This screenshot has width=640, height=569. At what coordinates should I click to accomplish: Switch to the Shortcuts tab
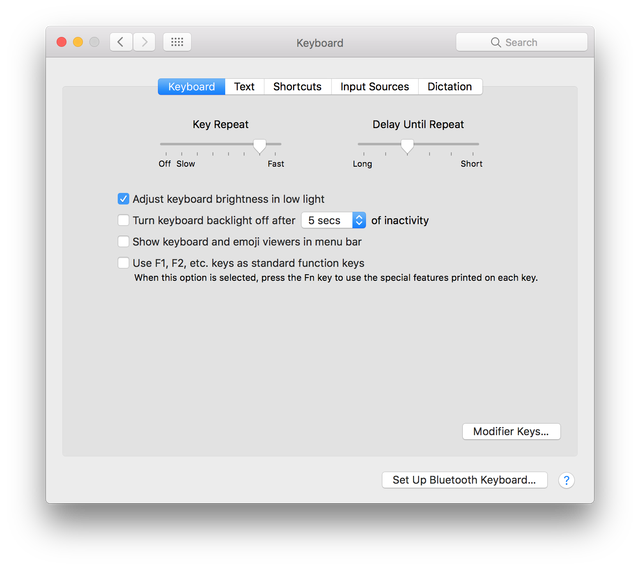298,87
